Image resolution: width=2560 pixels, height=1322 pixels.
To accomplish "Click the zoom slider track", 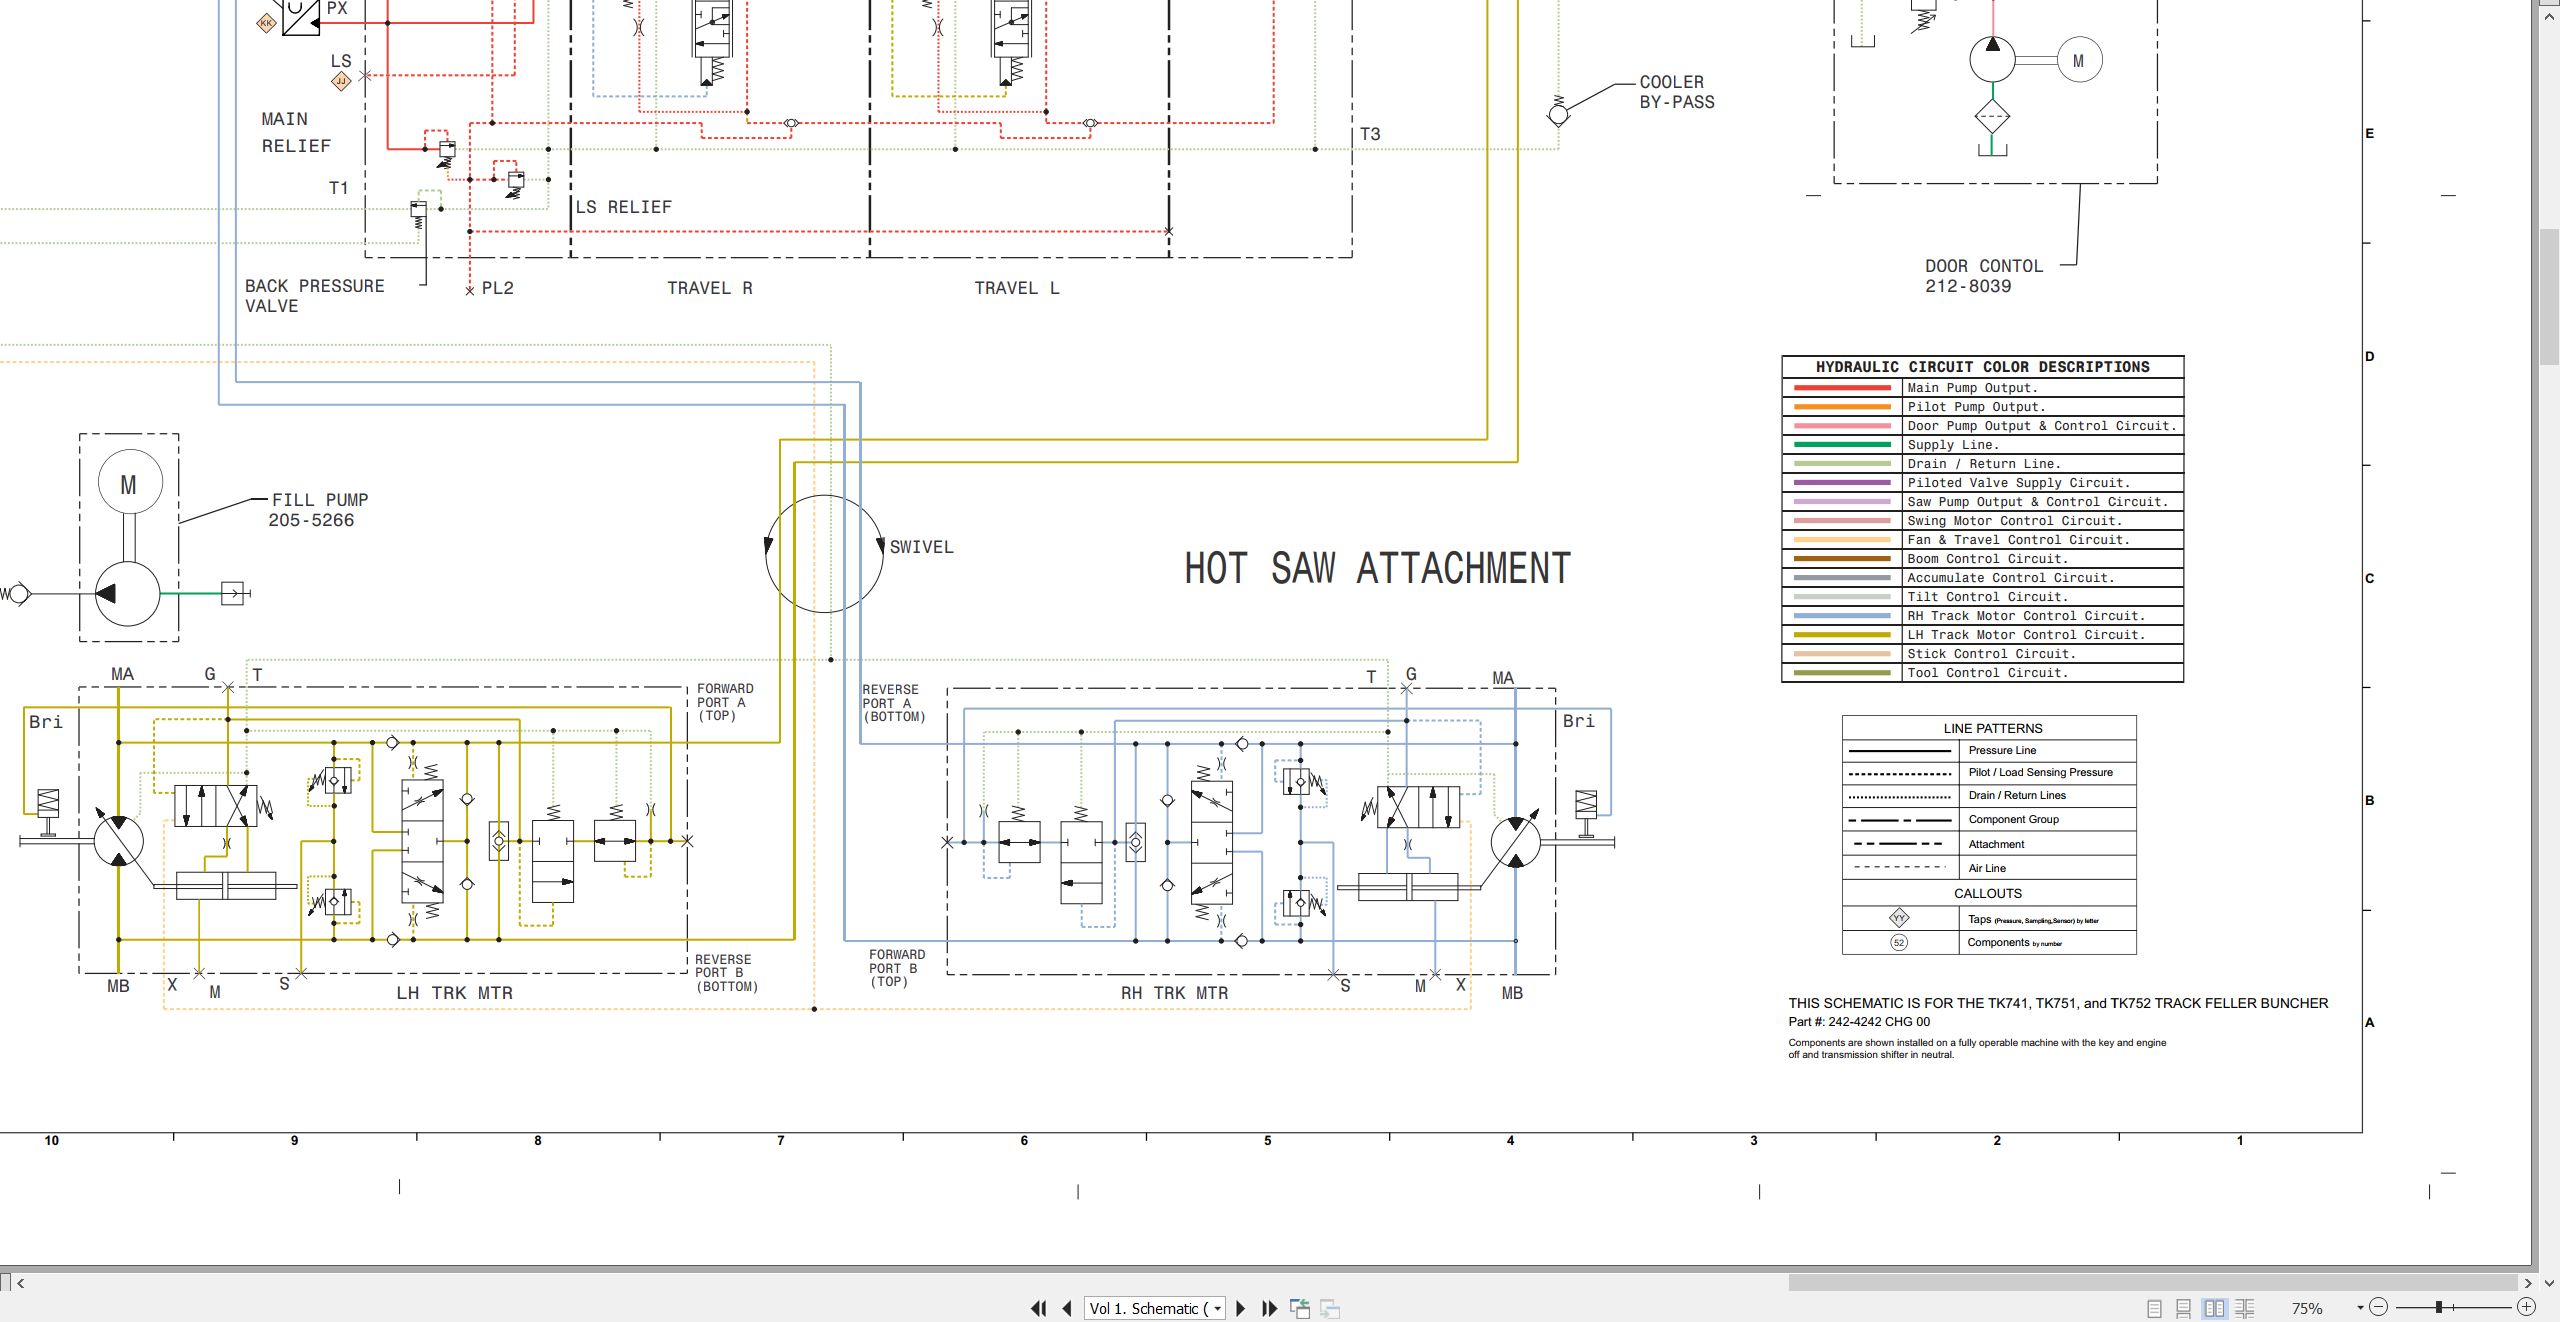I will pos(2452,1307).
